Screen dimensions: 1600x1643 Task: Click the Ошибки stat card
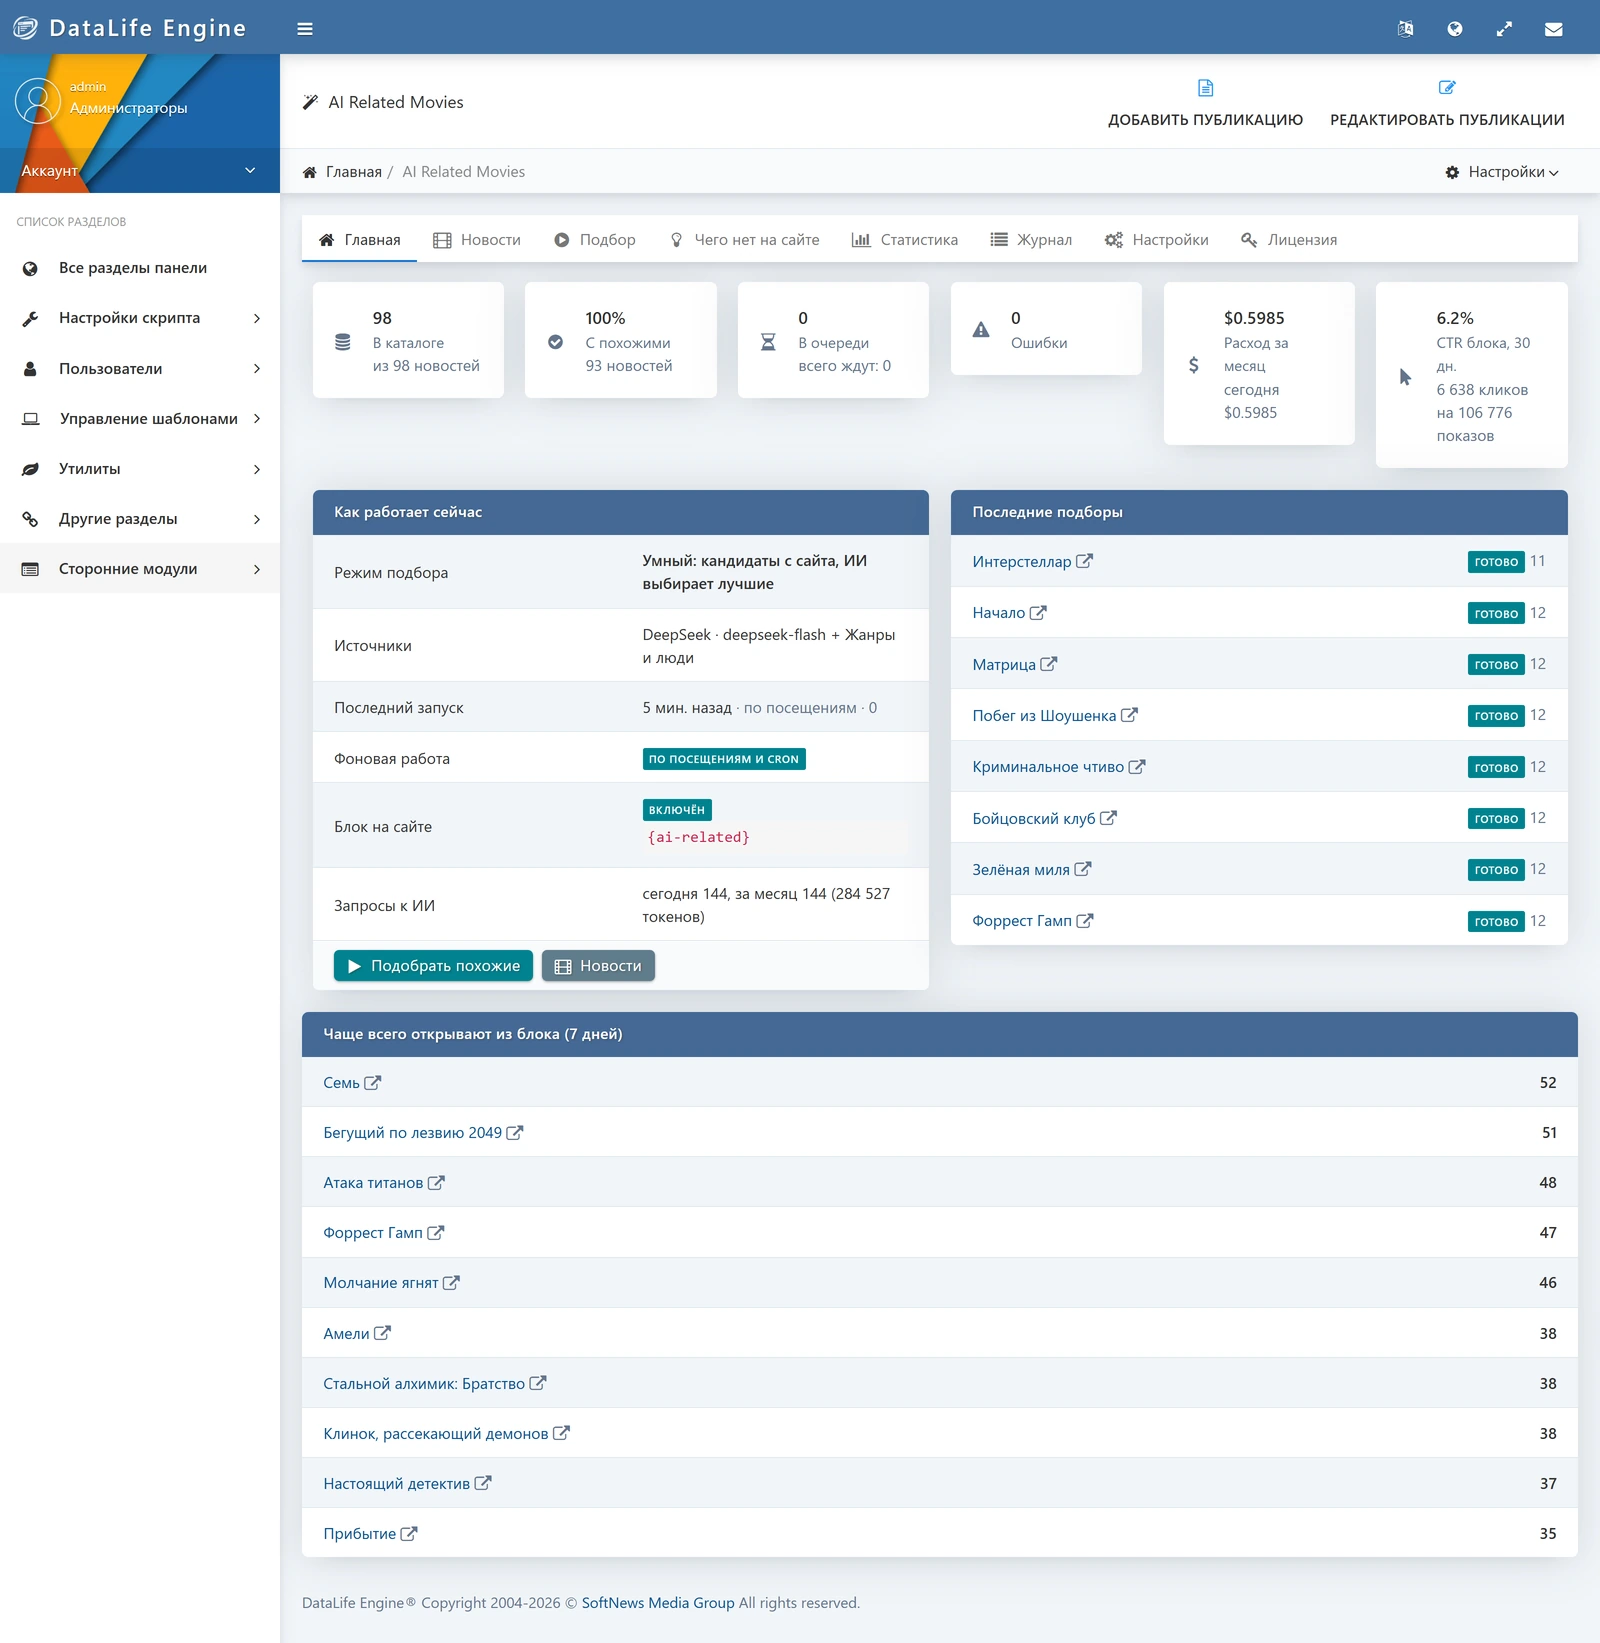(1046, 329)
